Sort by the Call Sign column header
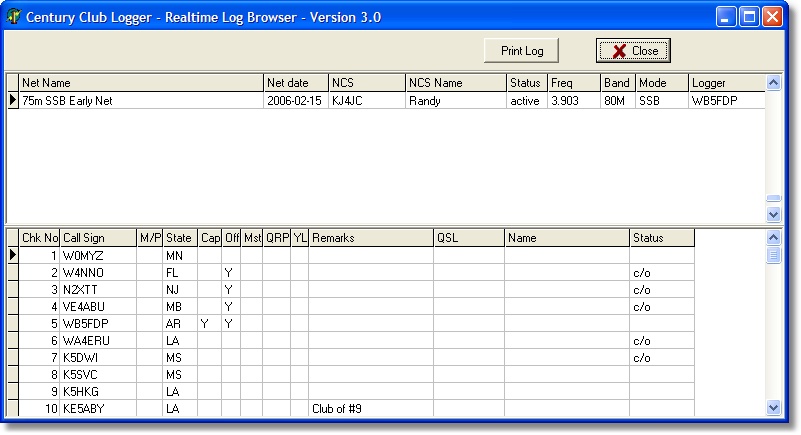This screenshot has width=801, height=435. coord(97,238)
